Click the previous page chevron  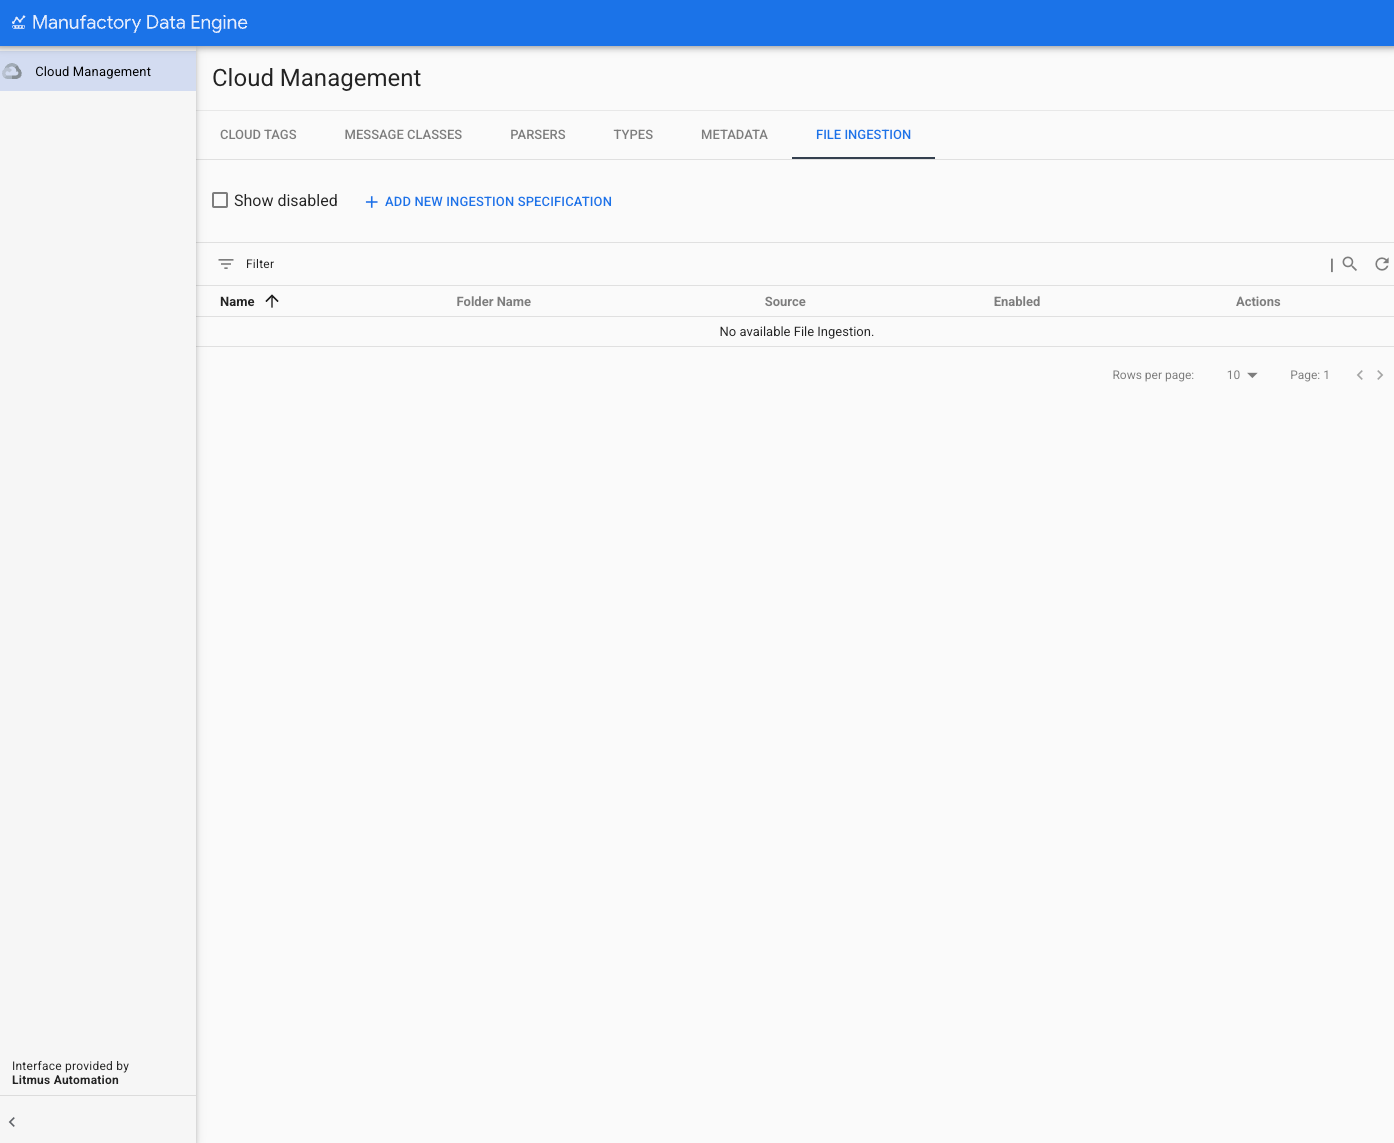click(x=1359, y=375)
